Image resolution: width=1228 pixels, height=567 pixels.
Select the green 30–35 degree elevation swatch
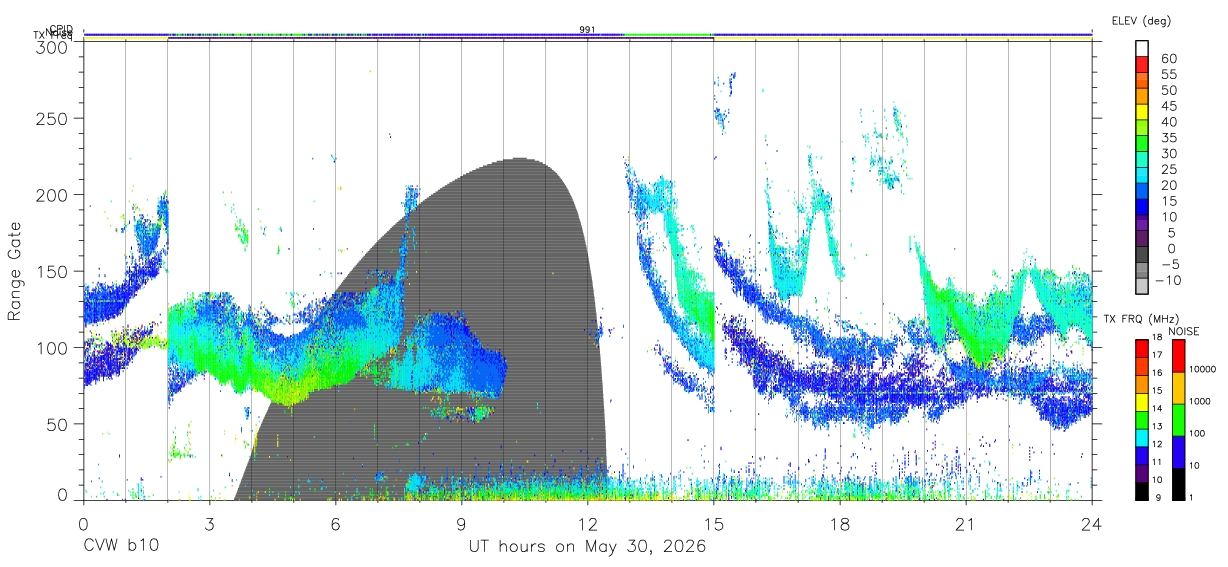coord(1142,145)
